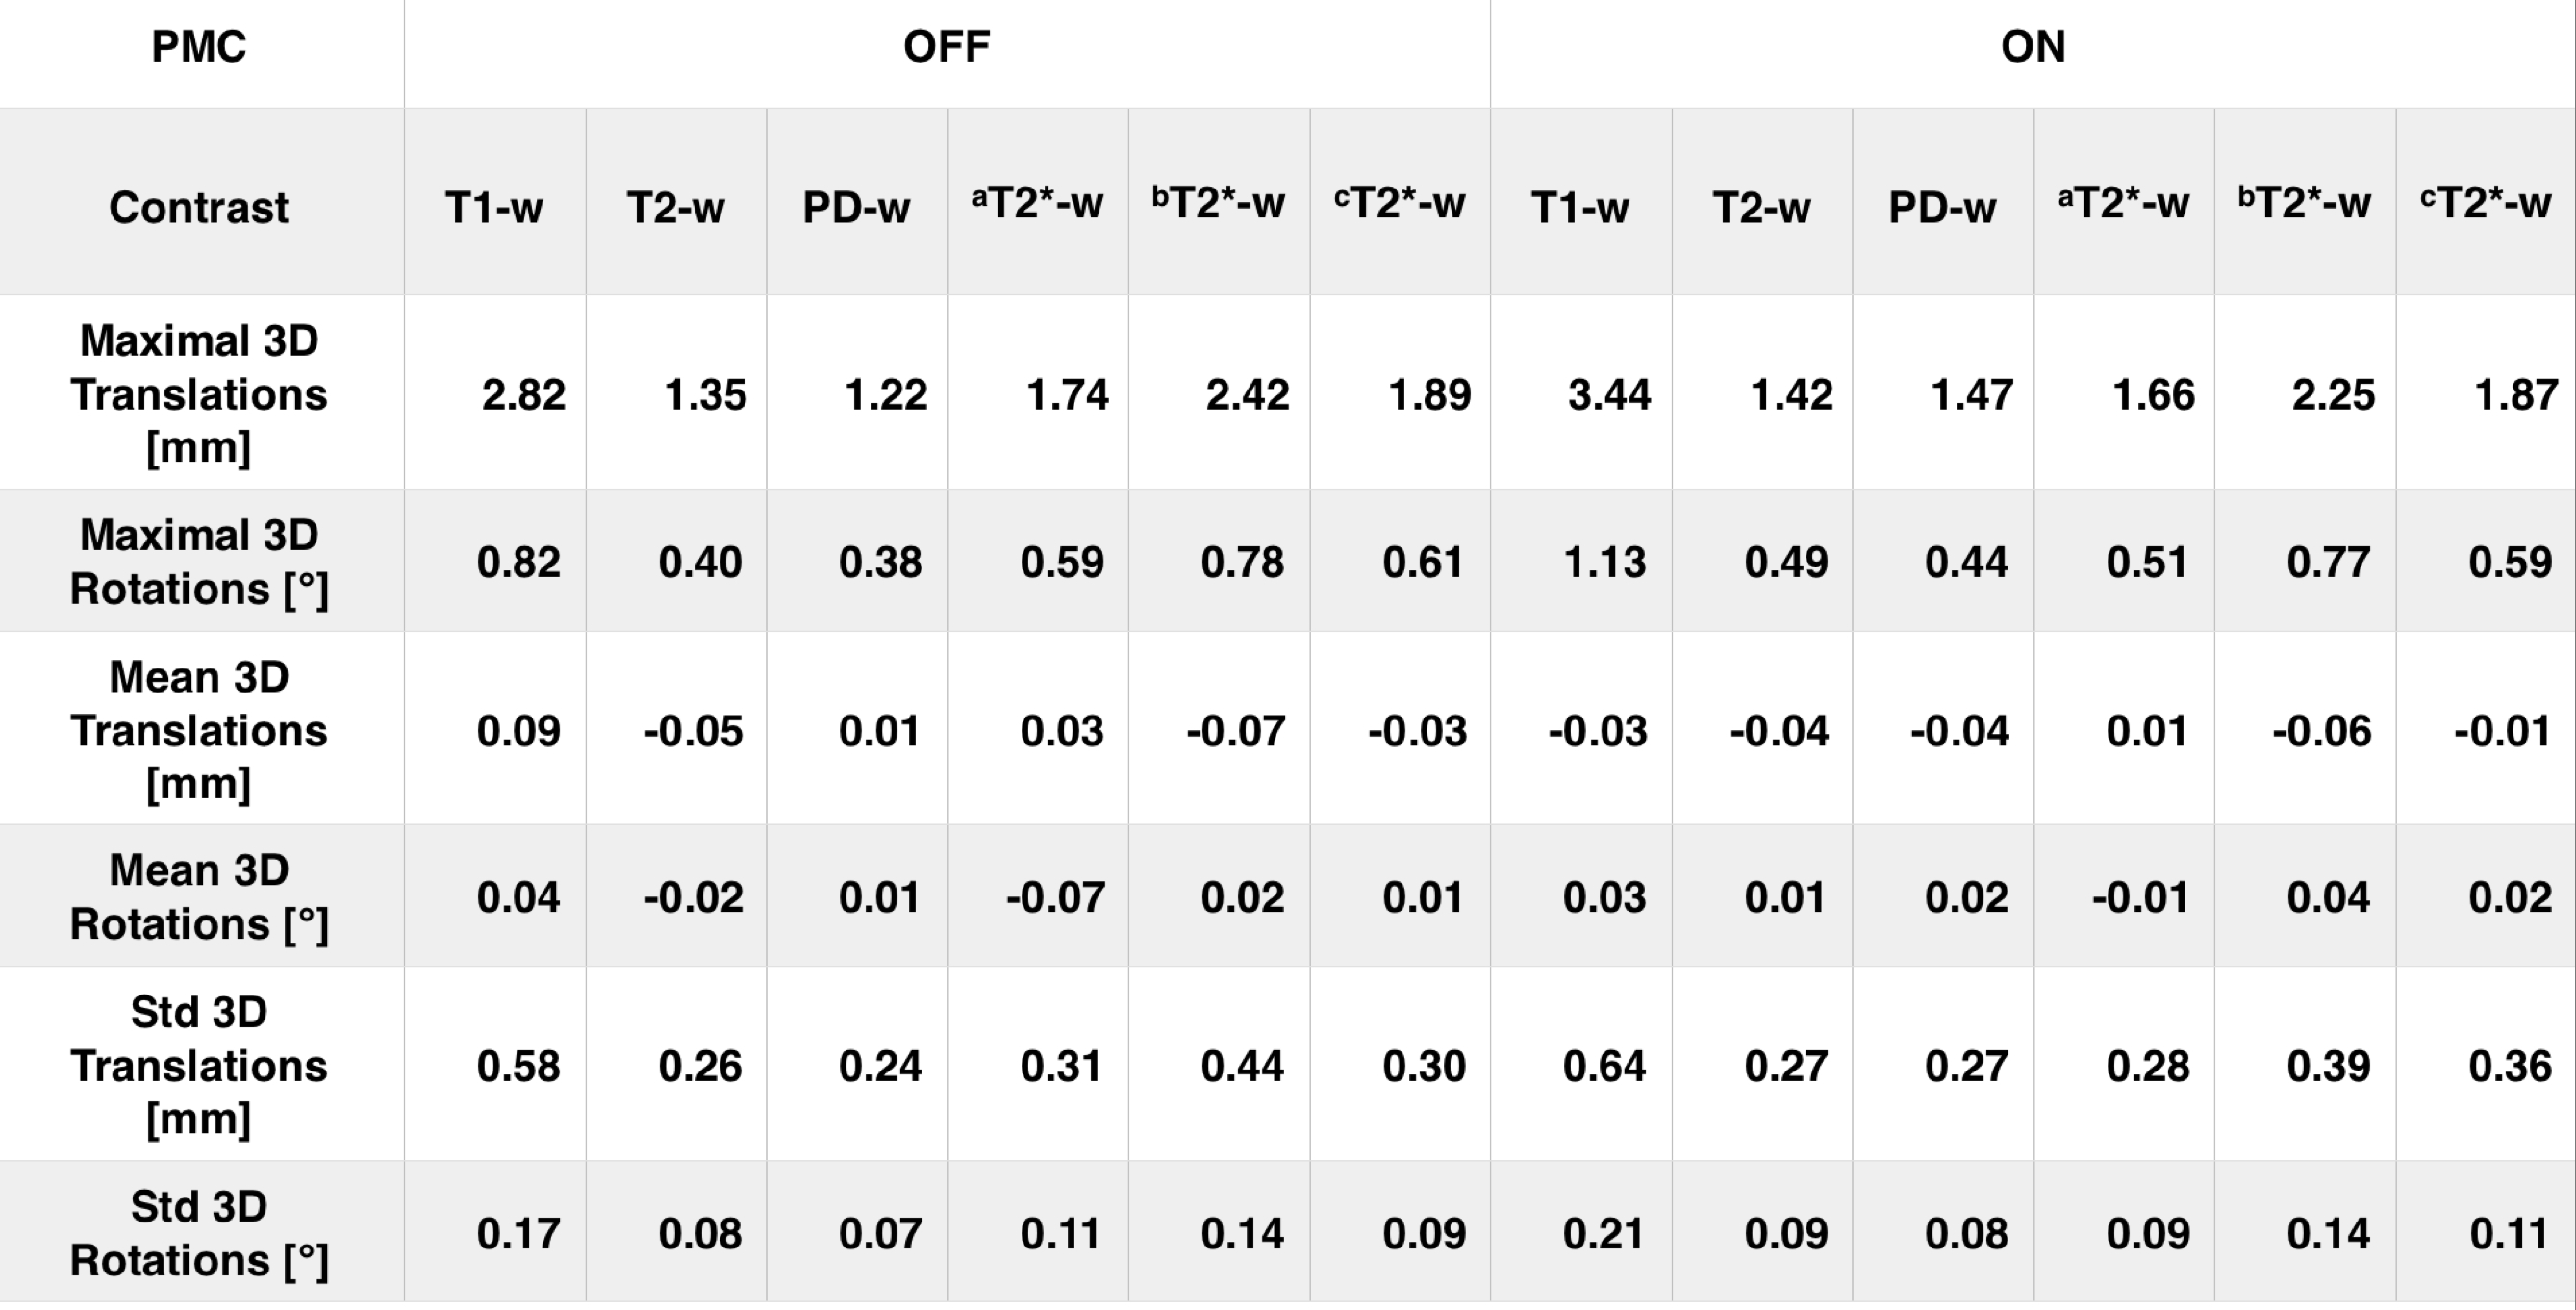Click the PD-w header under ON
The height and width of the screenshot is (1310, 2576).
coord(1942,208)
